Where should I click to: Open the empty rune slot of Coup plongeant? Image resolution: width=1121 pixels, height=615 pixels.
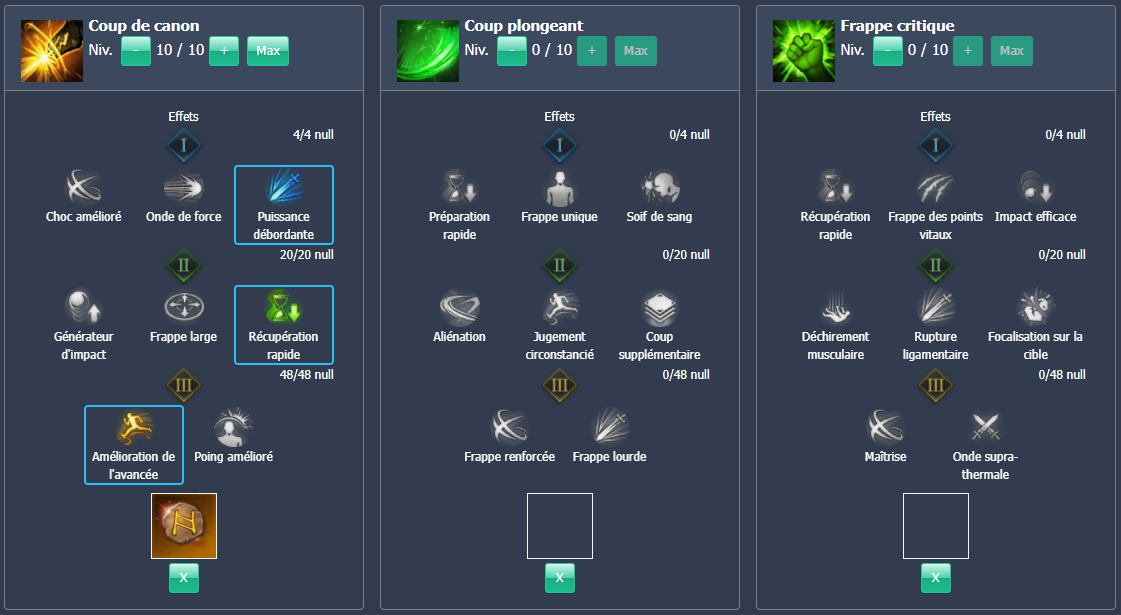tap(559, 526)
